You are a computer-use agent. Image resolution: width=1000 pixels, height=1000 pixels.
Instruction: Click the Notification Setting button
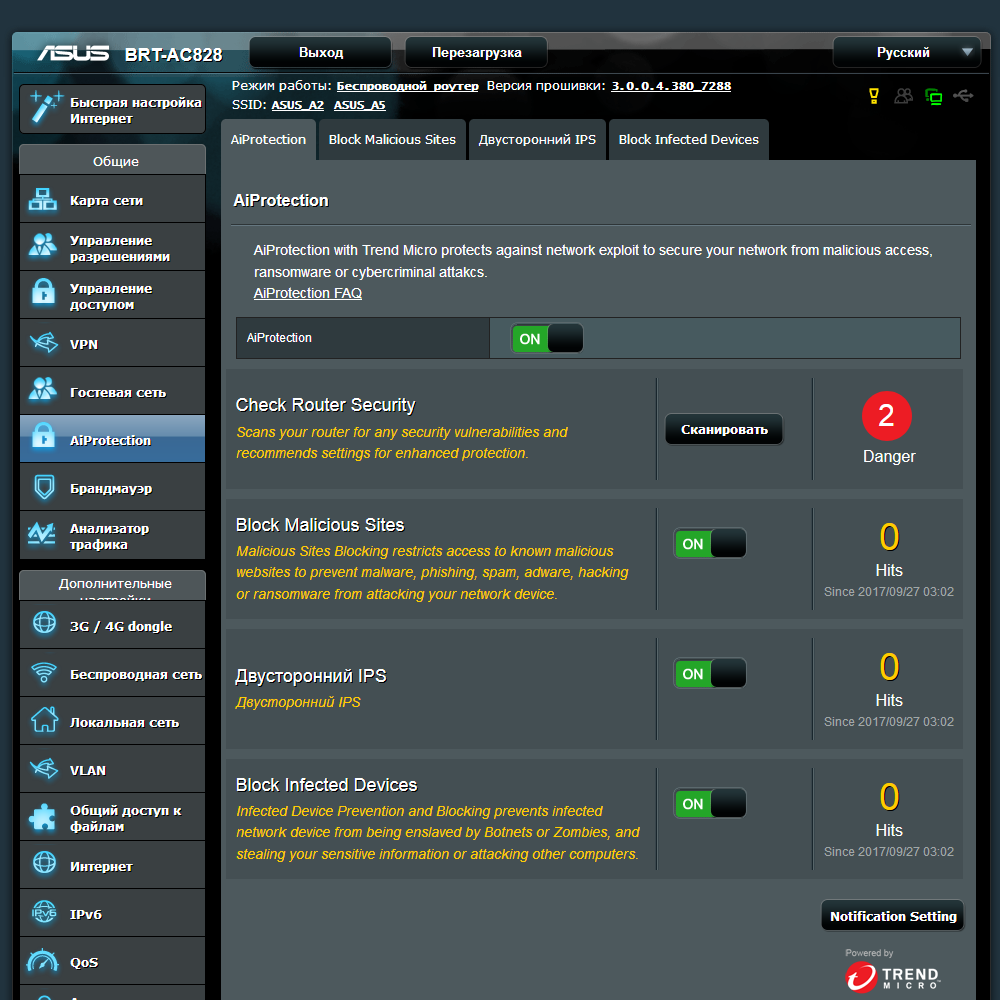pyautogui.click(x=893, y=916)
